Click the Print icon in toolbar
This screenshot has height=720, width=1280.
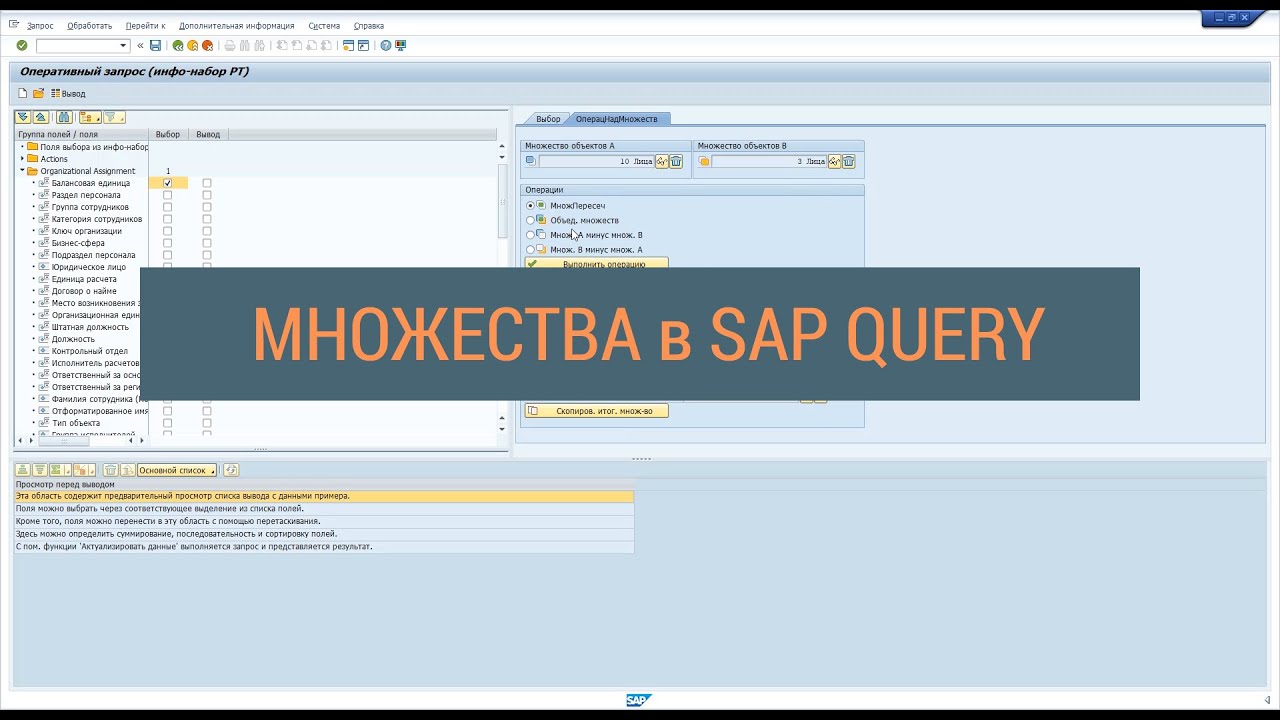(x=230, y=45)
